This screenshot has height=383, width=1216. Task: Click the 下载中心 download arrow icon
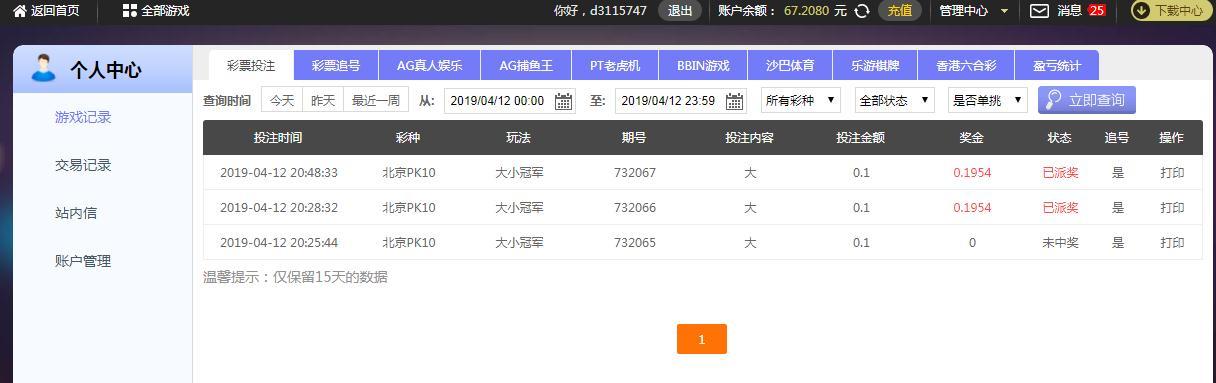coord(1141,11)
